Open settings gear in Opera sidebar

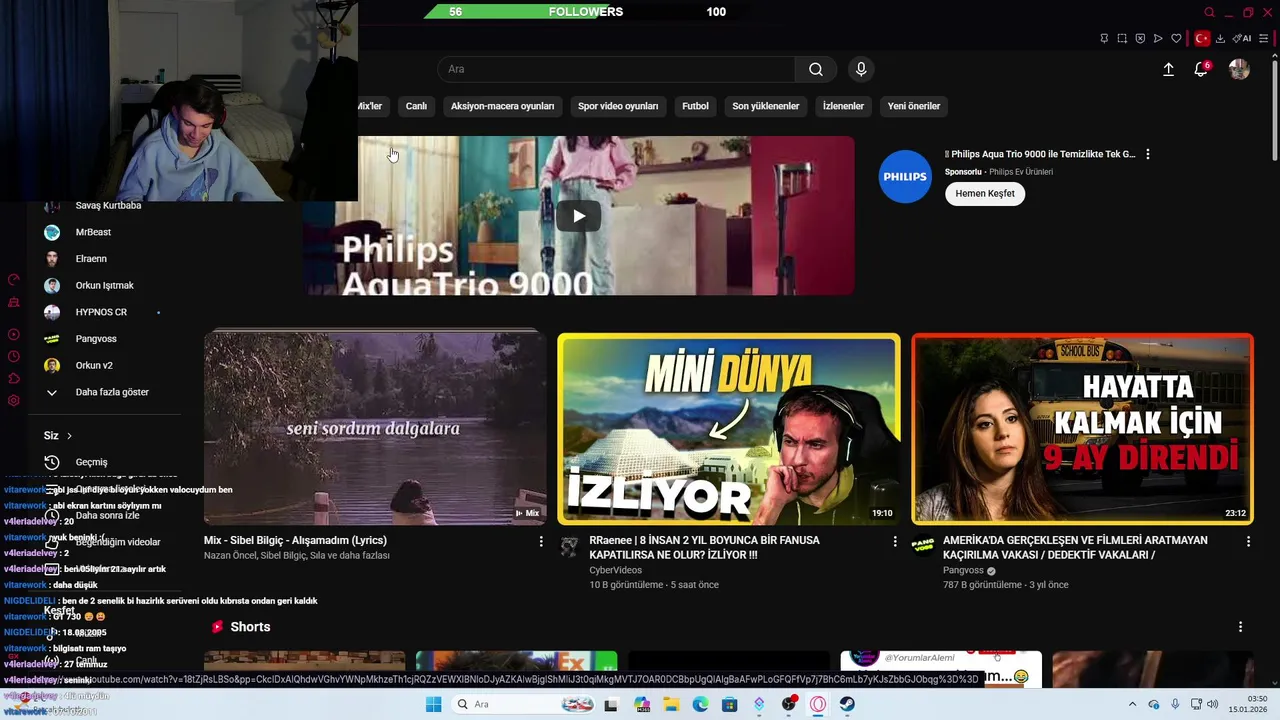point(14,401)
